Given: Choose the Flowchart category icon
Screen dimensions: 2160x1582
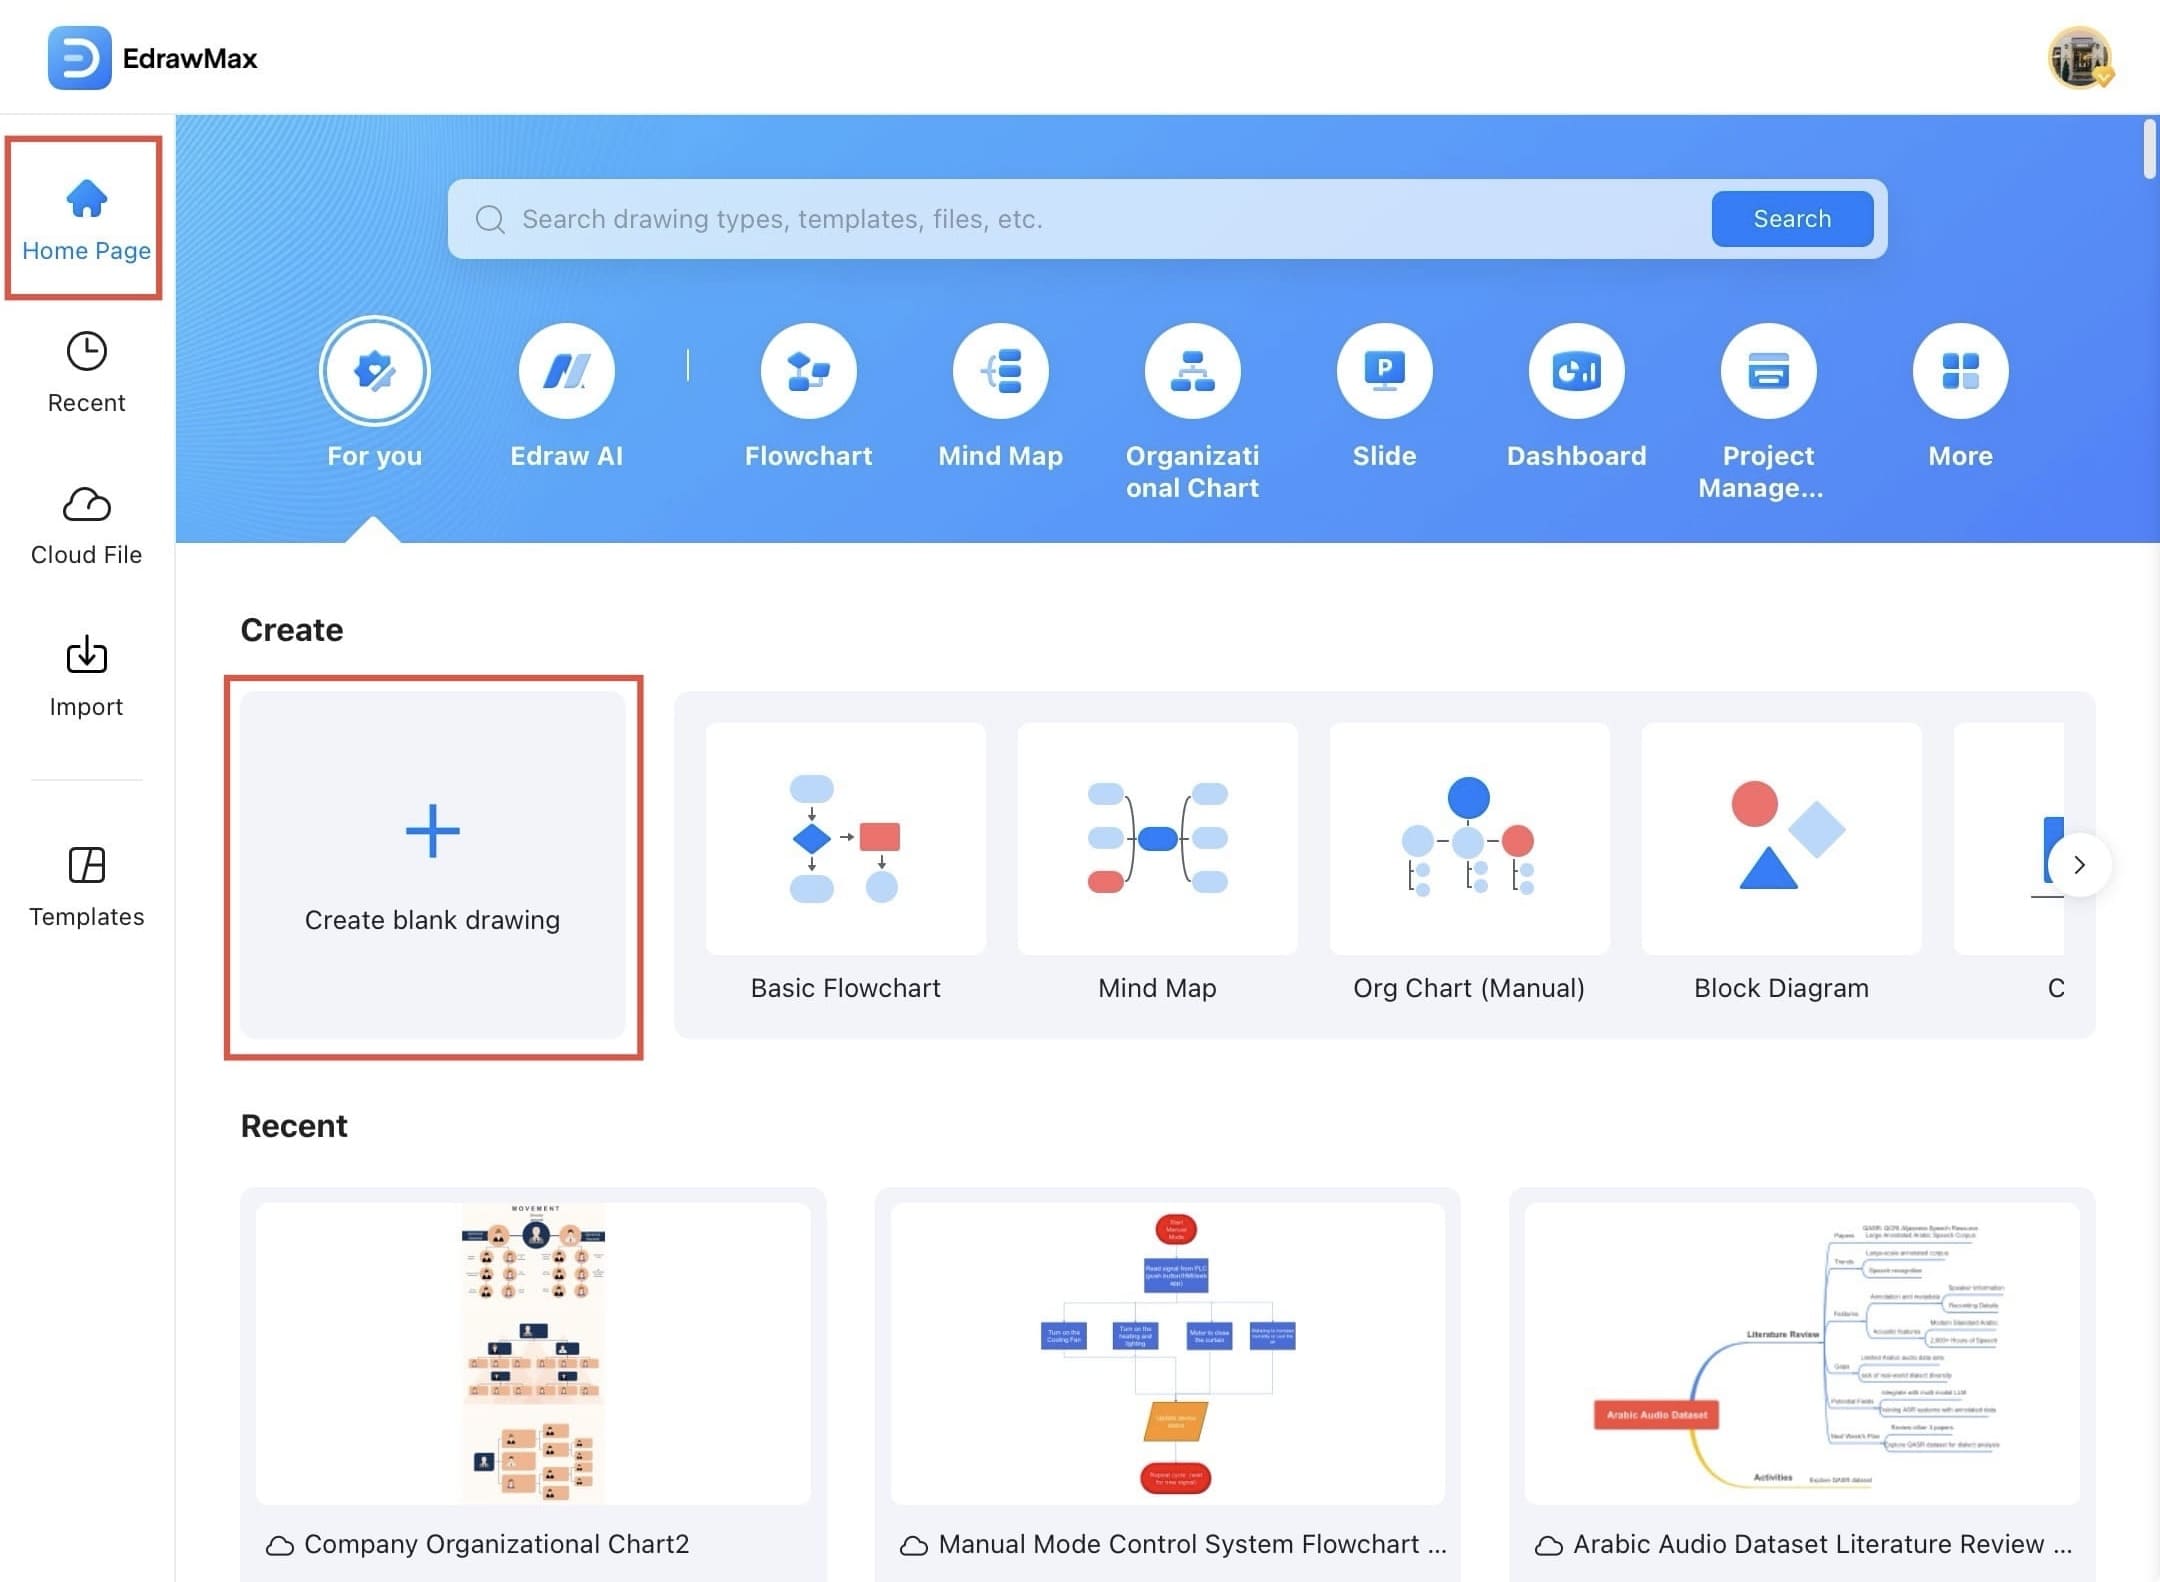Looking at the screenshot, I should click(808, 372).
